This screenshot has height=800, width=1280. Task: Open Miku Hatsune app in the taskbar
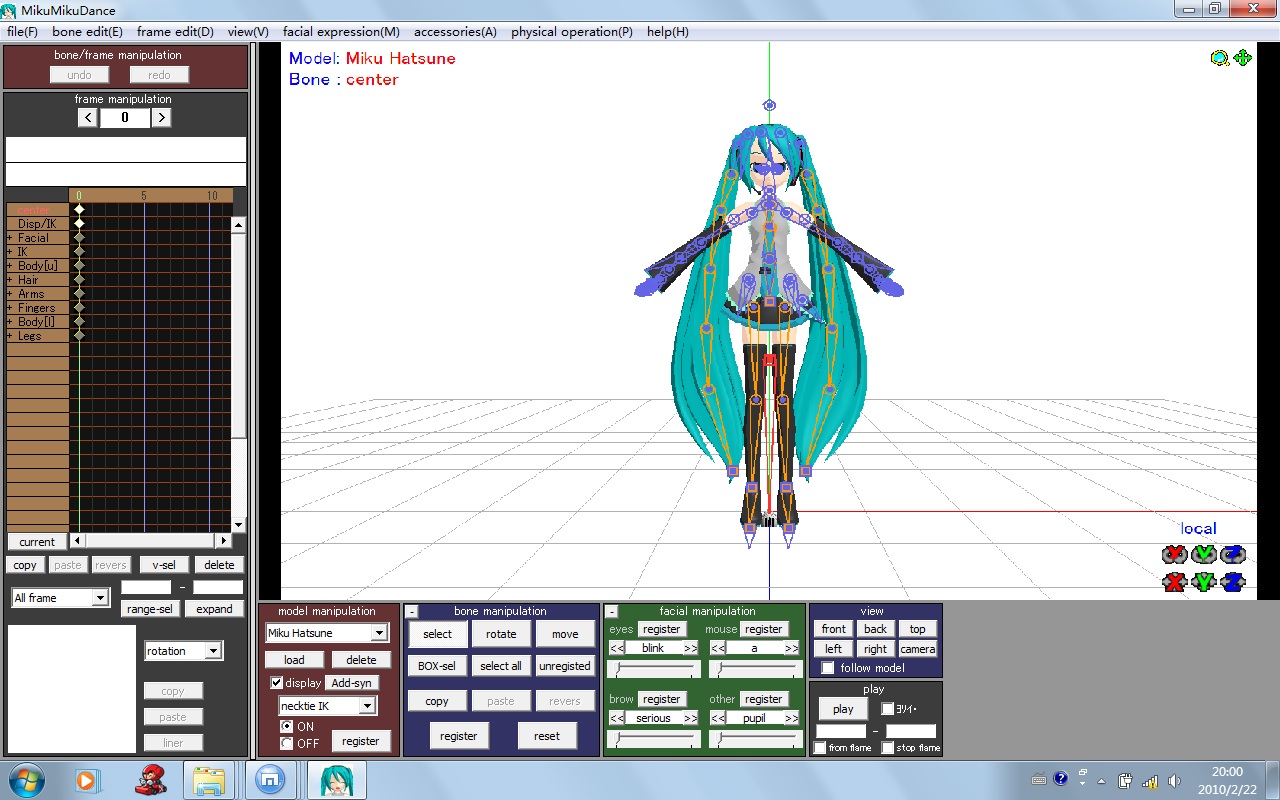337,780
